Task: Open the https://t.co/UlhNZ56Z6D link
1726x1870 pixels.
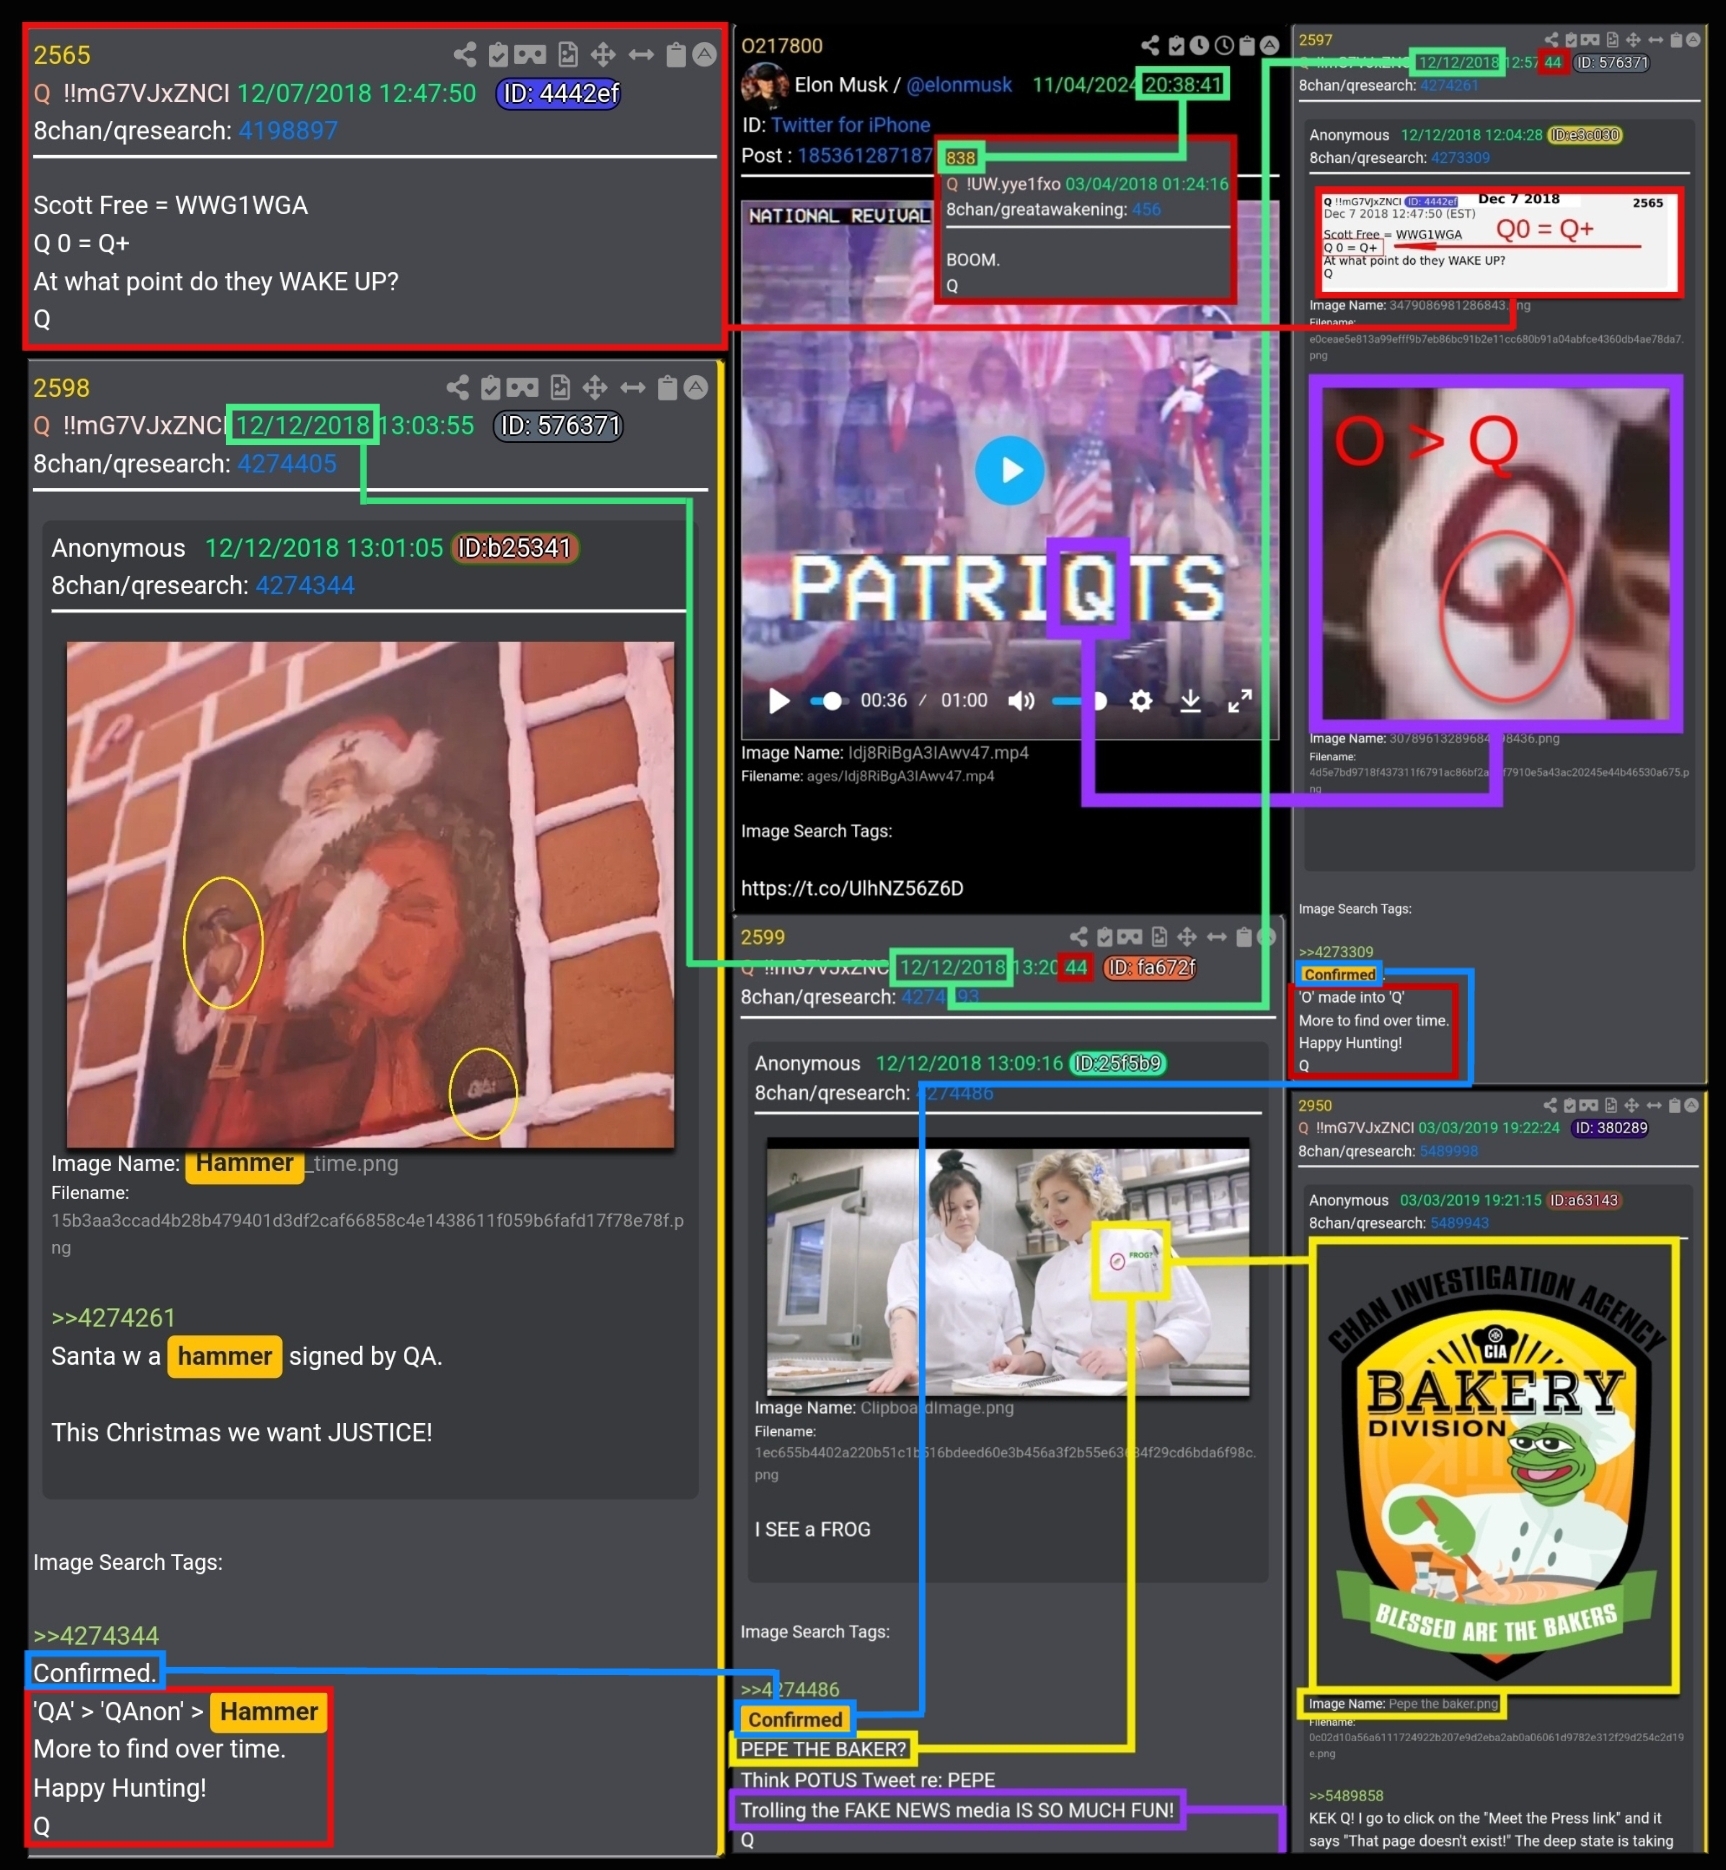Action: [852, 888]
